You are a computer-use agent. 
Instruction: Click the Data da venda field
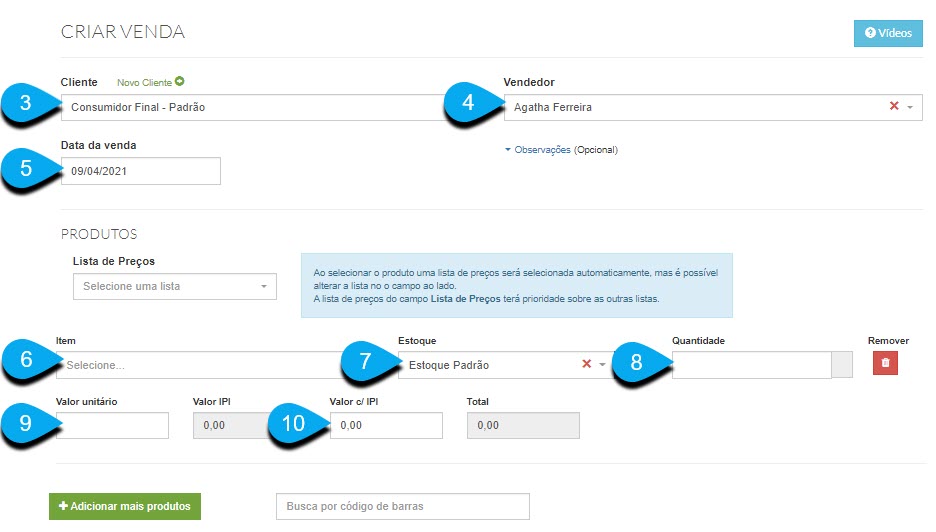click(x=141, y=171)
